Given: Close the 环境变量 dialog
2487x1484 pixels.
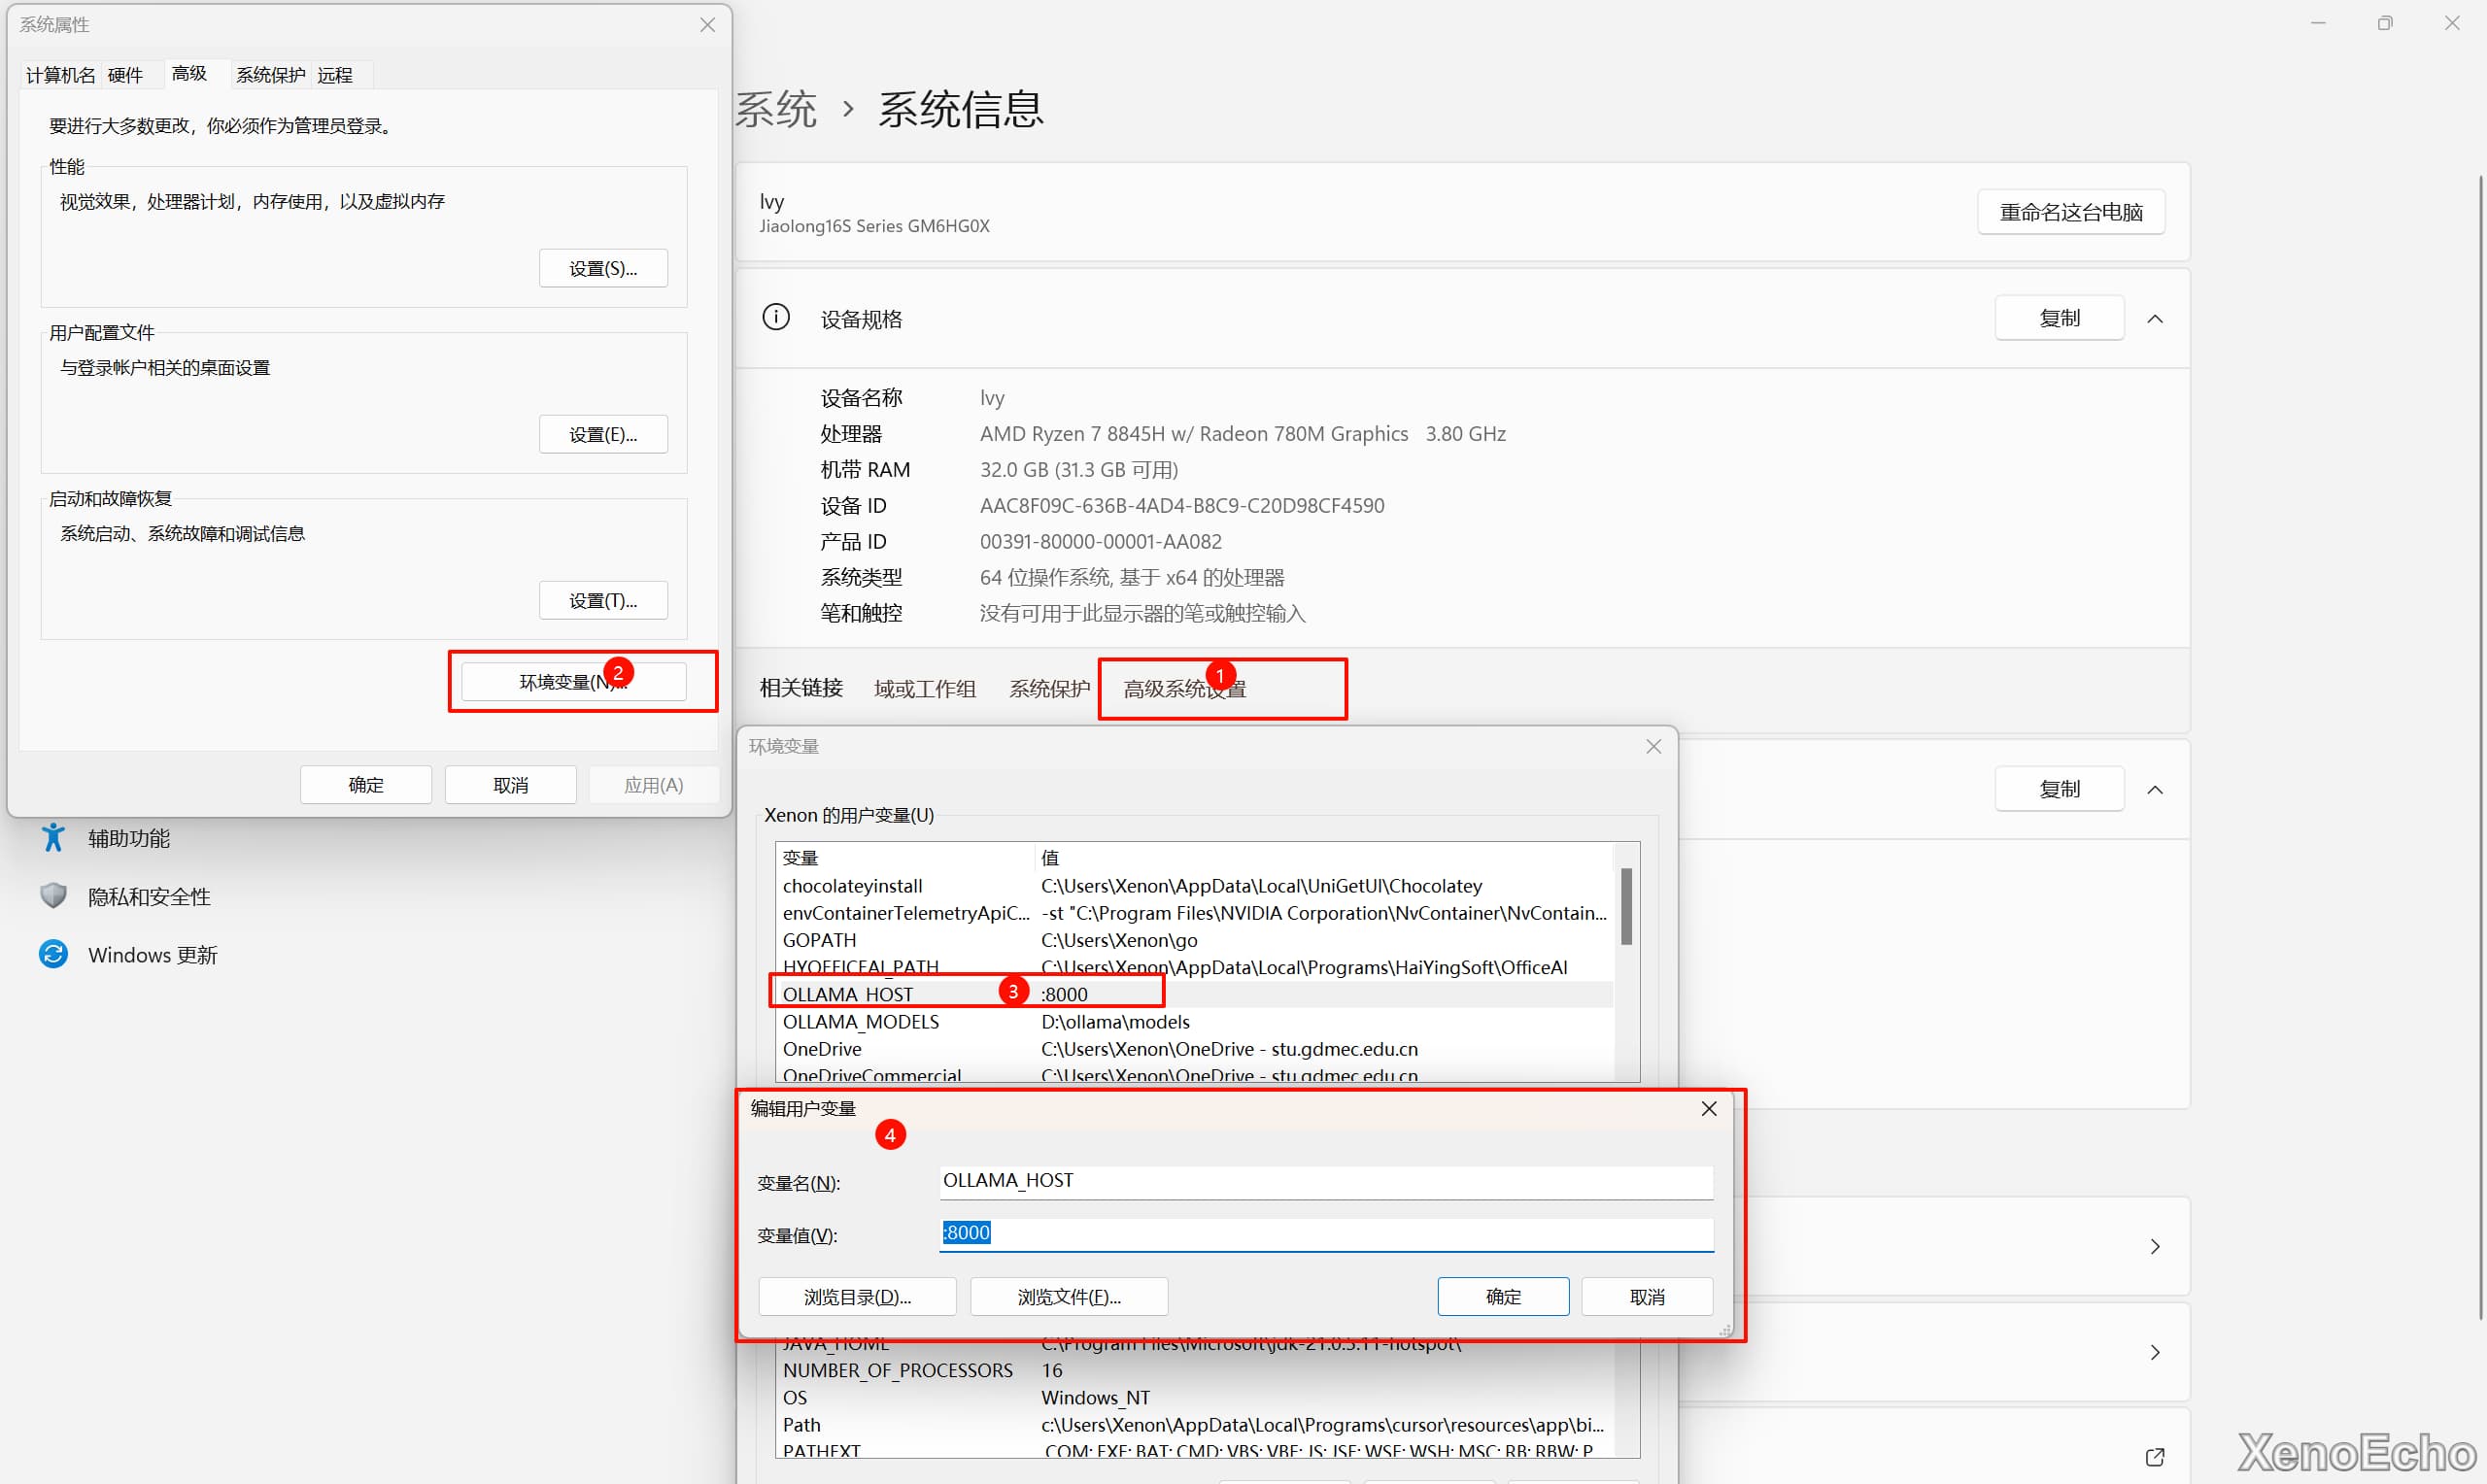Looking at the screenshot, I should [1654, 747].
